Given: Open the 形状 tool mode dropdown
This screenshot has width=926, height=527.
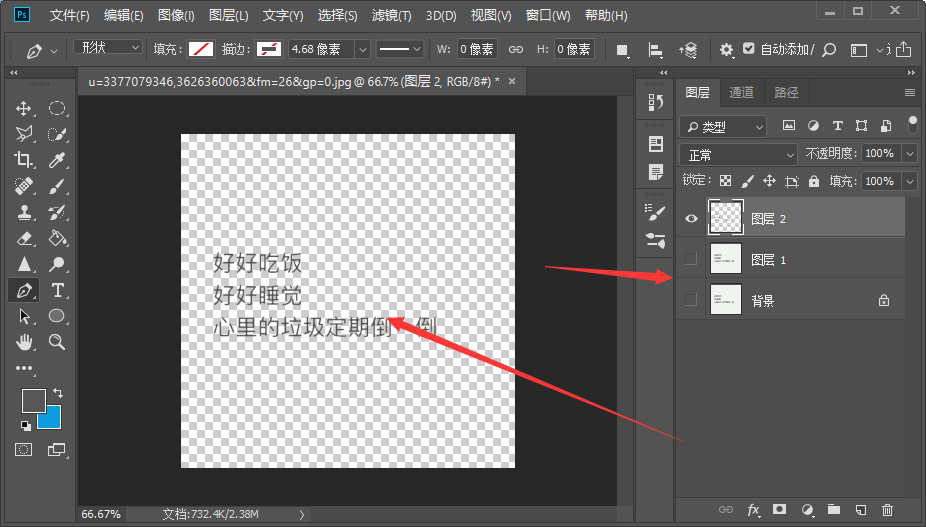Looking at the screenshot, I should pyautogui.click(x=109, y=48).
